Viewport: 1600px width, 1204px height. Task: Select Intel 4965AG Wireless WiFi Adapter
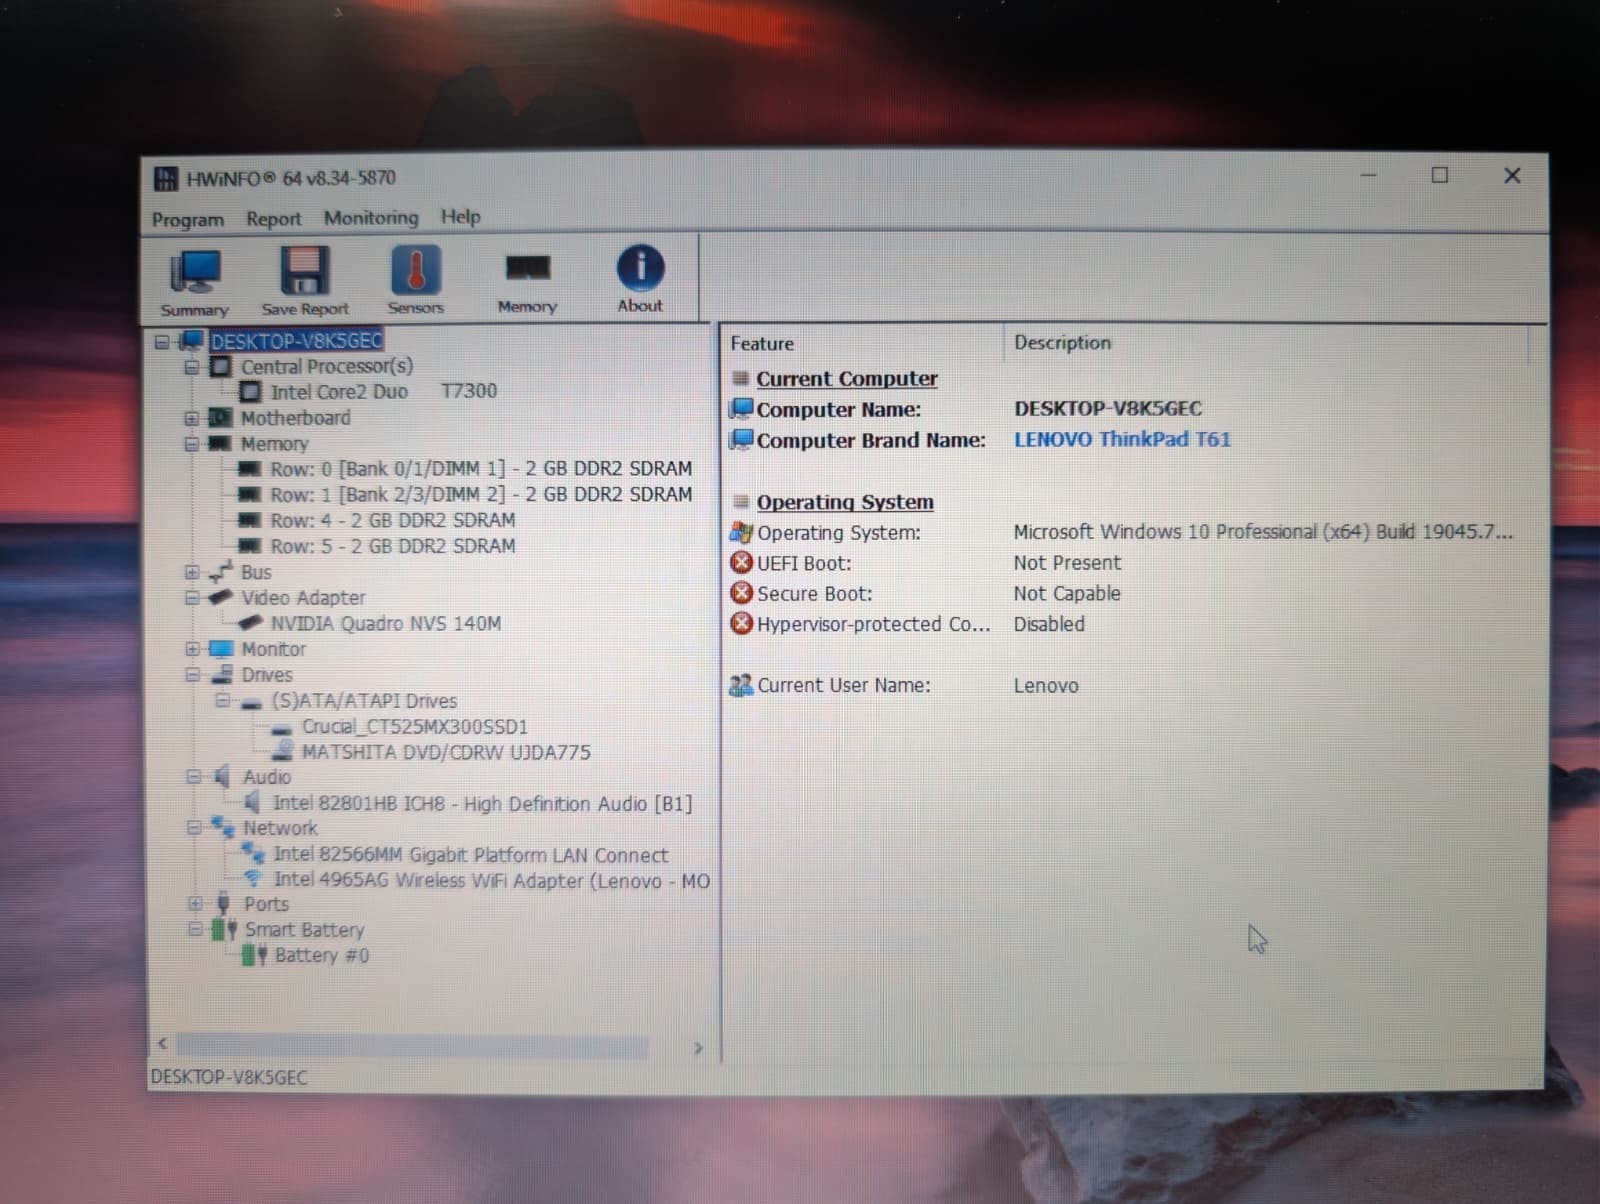click(491, 881)
